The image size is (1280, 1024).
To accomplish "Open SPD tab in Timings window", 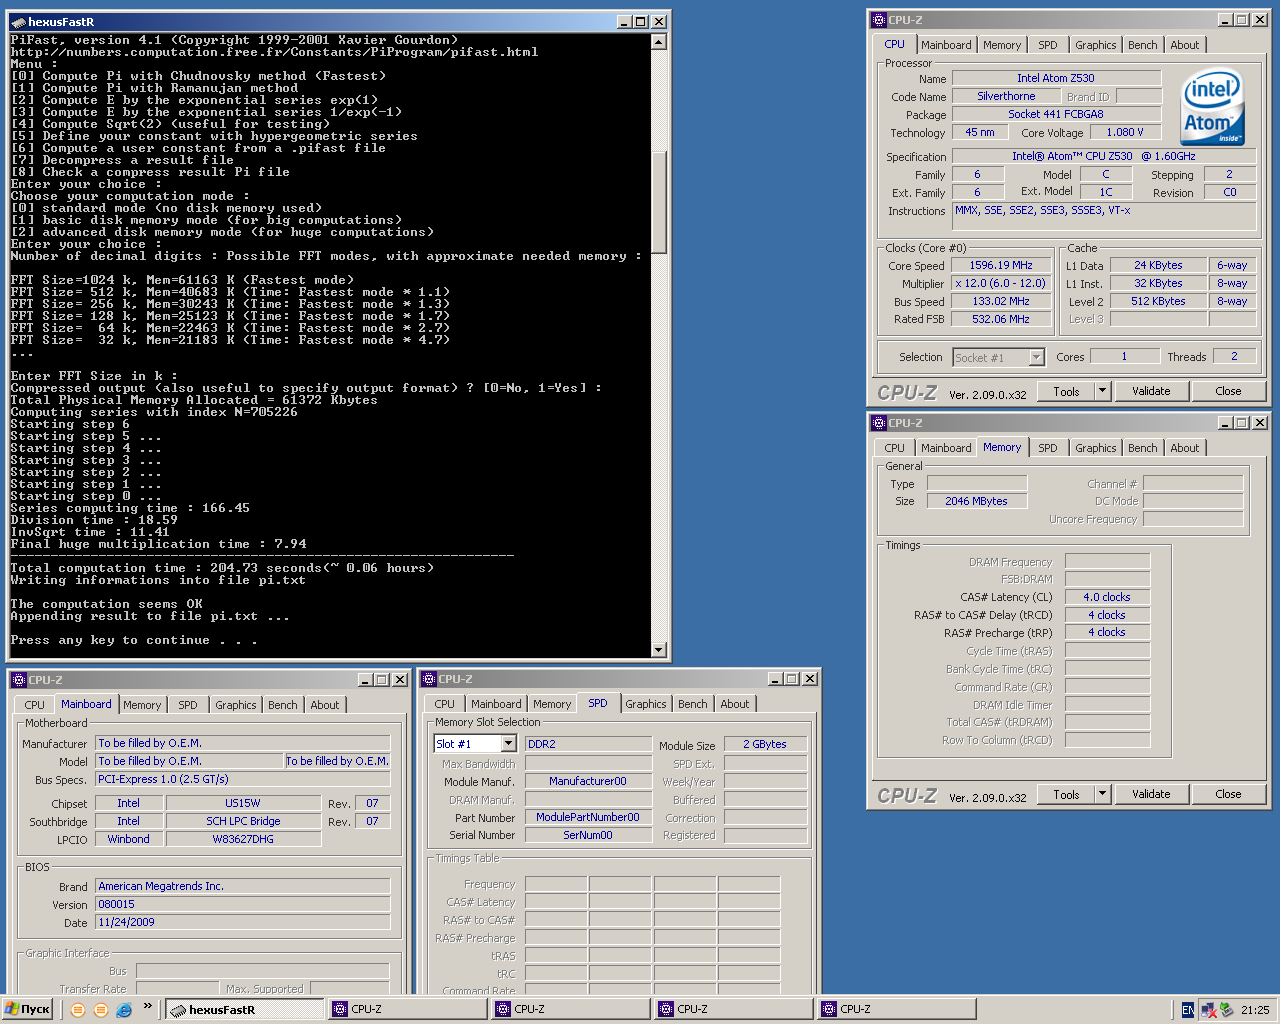I will coord(1048,448).
